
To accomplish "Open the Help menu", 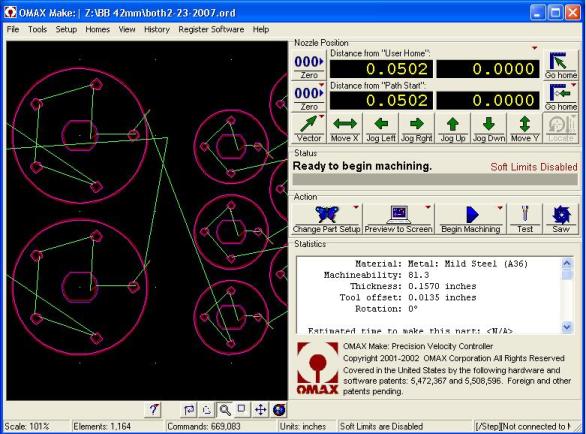I will [260, 29].
